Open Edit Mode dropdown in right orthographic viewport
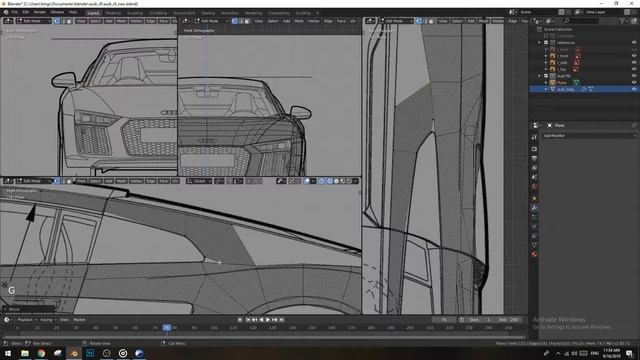 tap(34, 181)
